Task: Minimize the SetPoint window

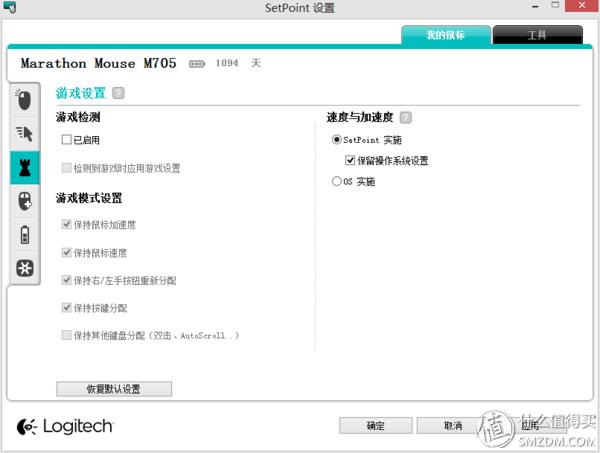Action: 535,6
